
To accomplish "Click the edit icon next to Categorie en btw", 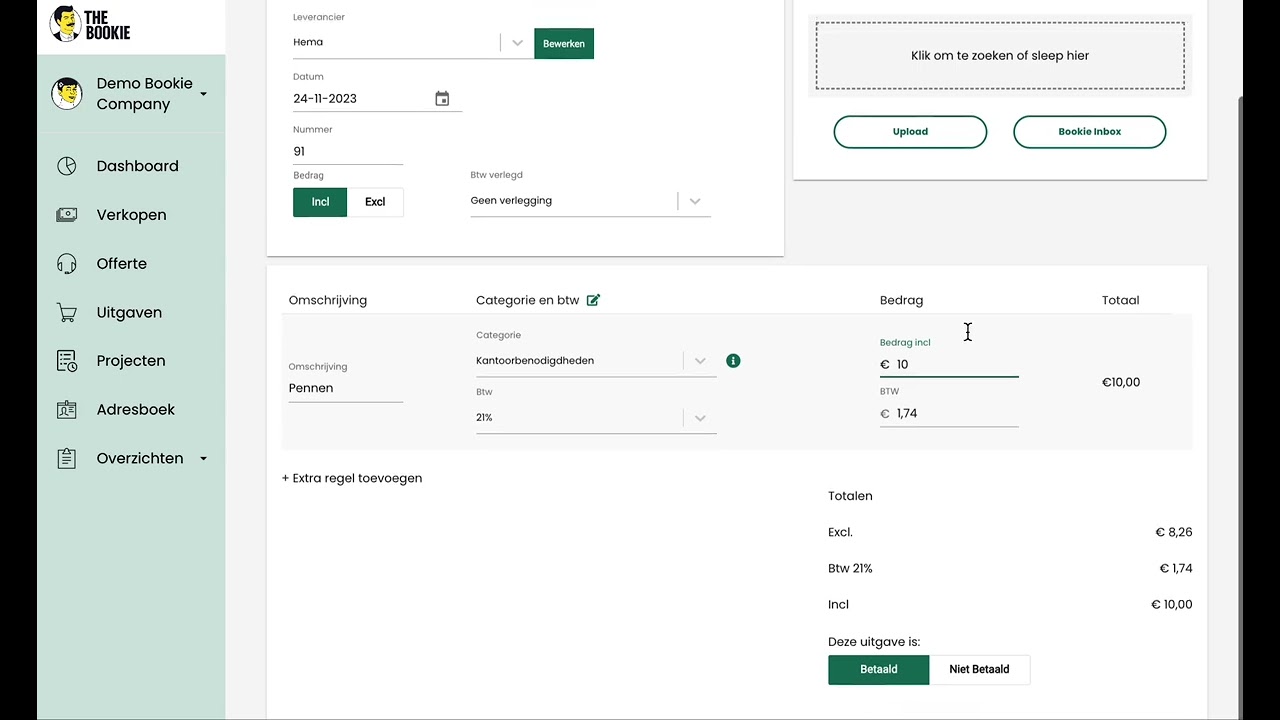I will (x=593, y=300).
